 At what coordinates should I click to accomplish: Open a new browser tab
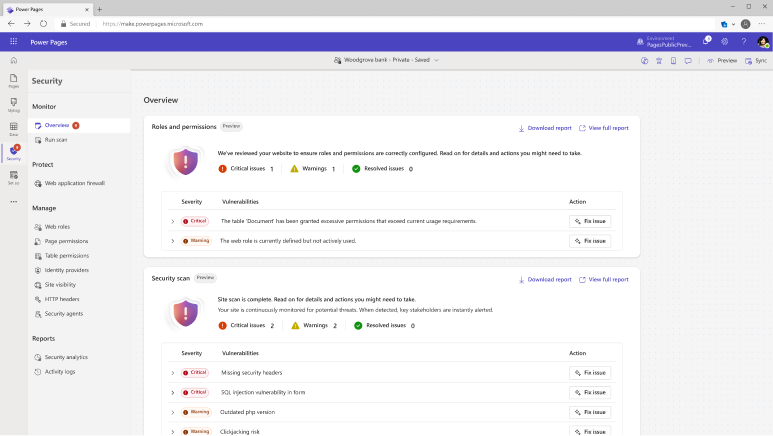(x=100, y=9)
